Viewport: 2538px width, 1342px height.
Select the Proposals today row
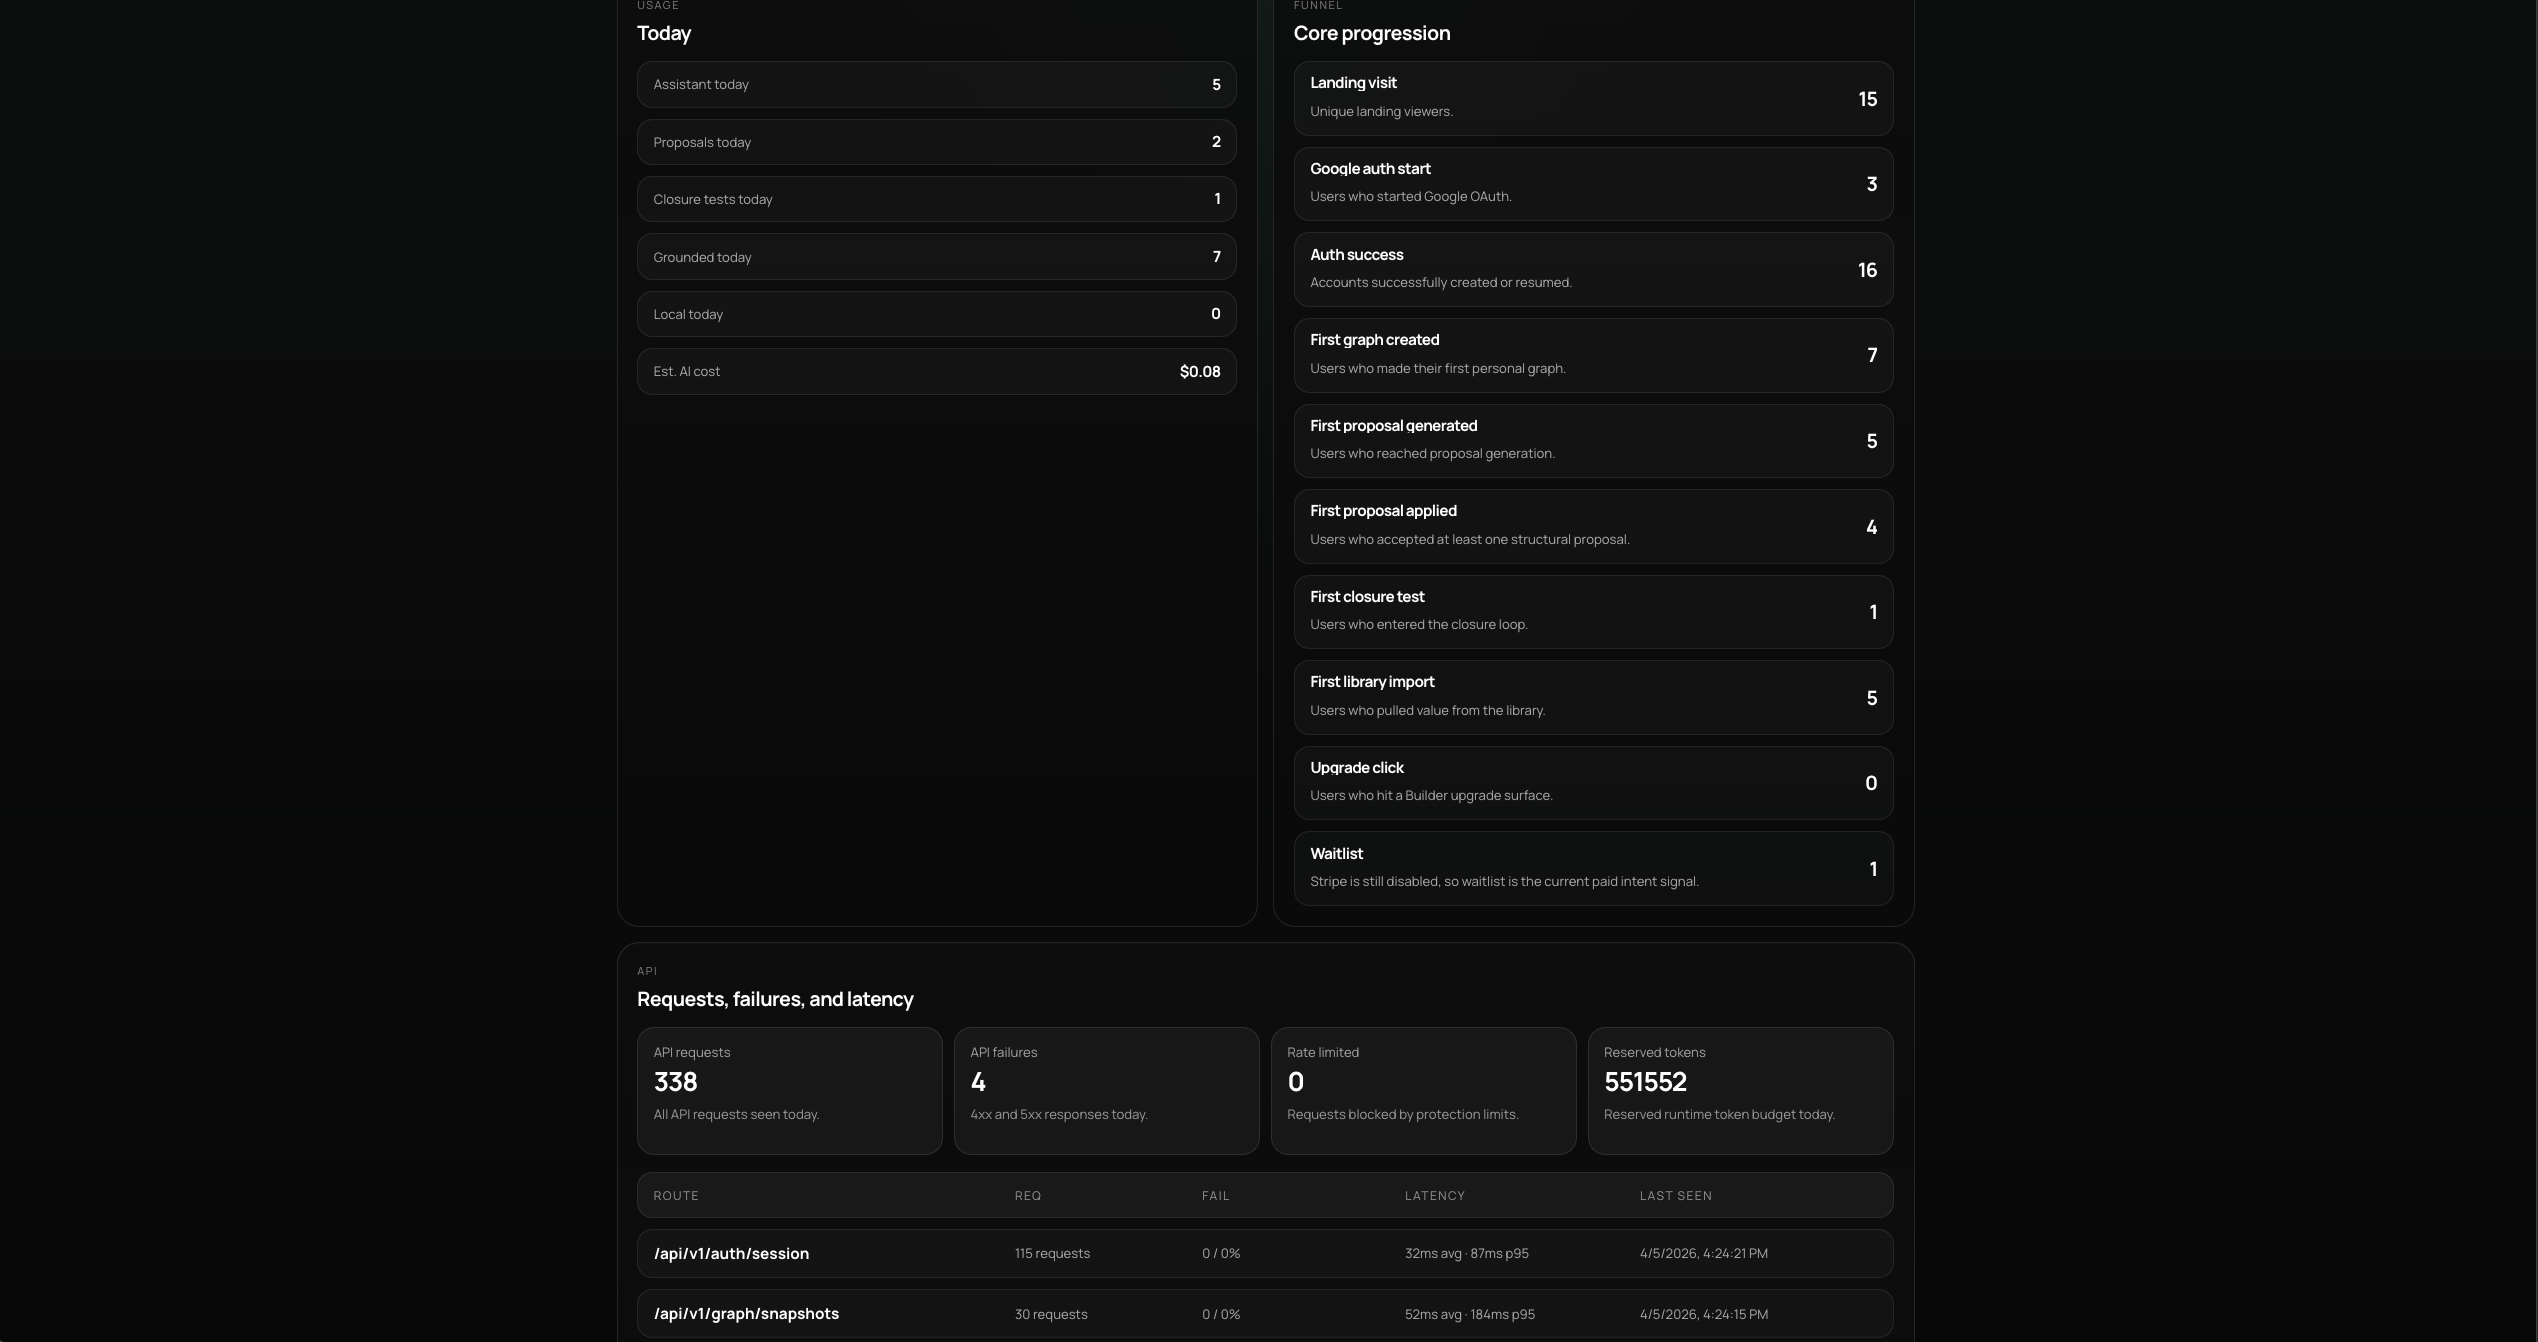pos(935,142)
